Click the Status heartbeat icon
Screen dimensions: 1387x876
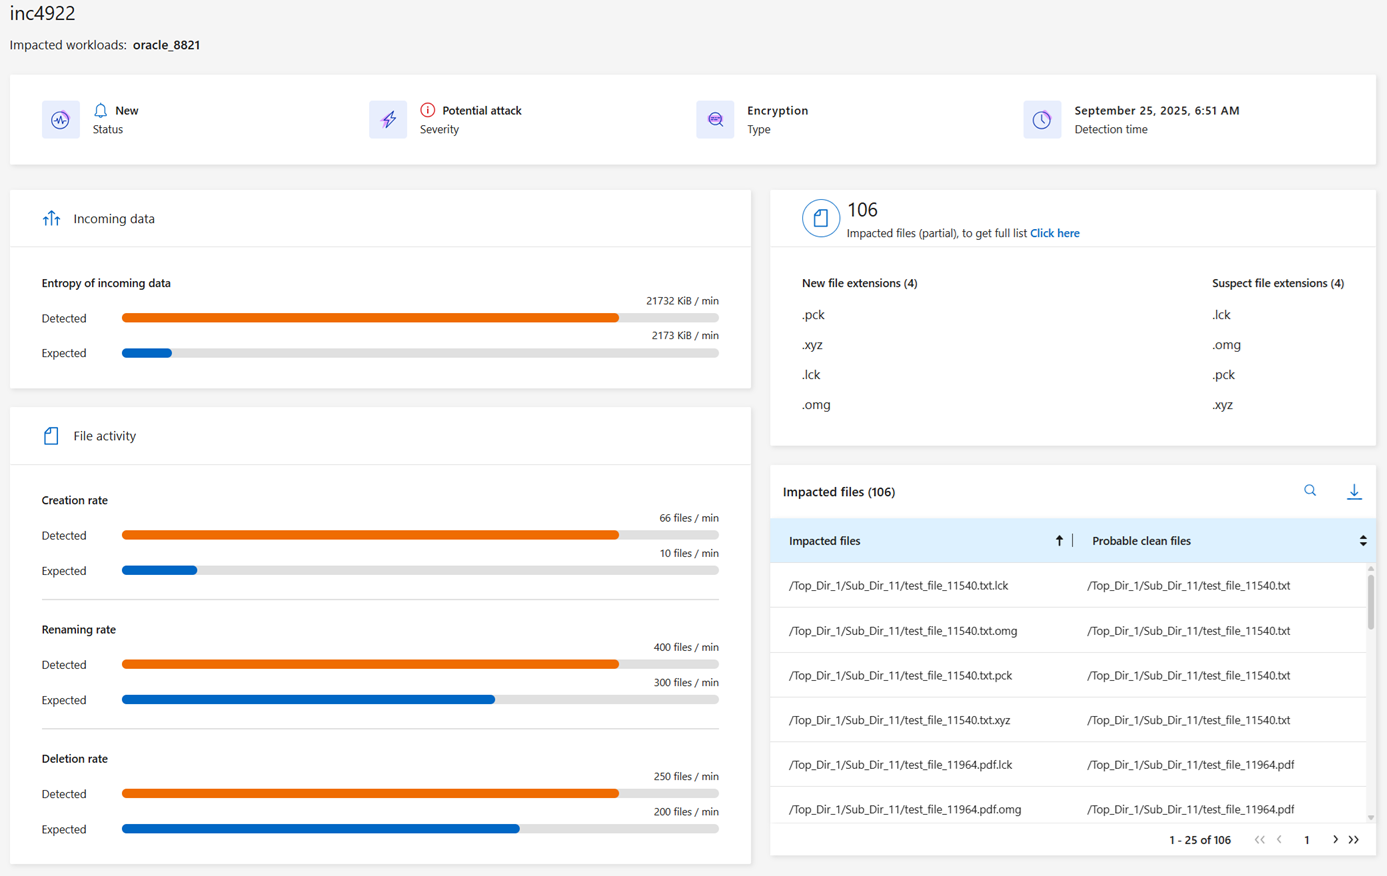pyautogui.click(x=60, y=120)
